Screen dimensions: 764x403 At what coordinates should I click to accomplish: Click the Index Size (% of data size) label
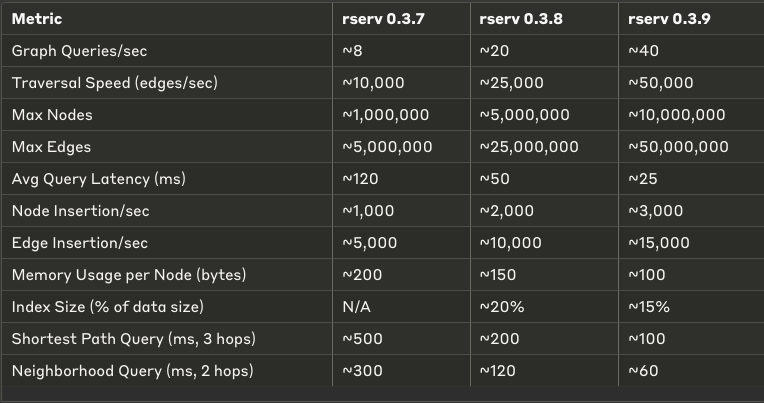pyautogui.click(x=108, y=307)
